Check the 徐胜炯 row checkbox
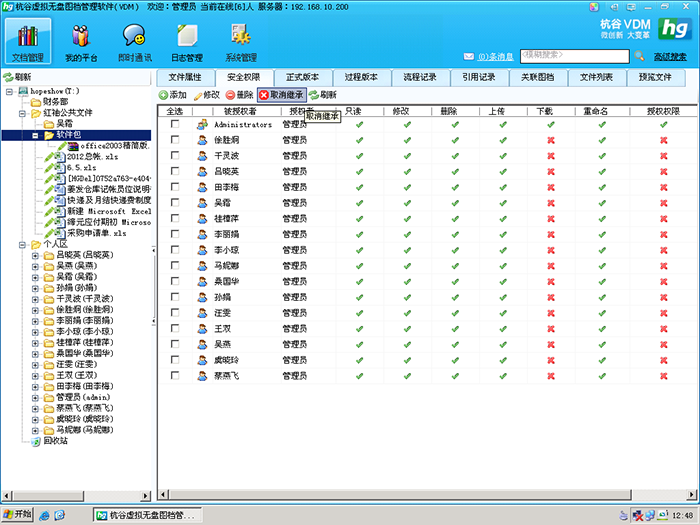This screenshot has height=525, width=700. [175, 140]
